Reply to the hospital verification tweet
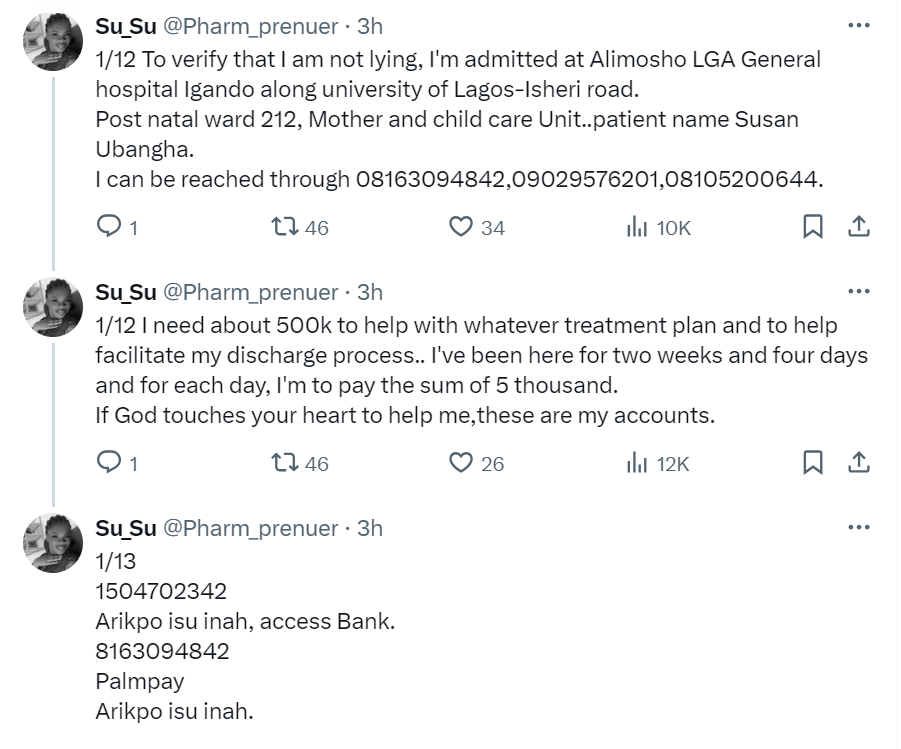Screen dimensions: 901x749 108,228
